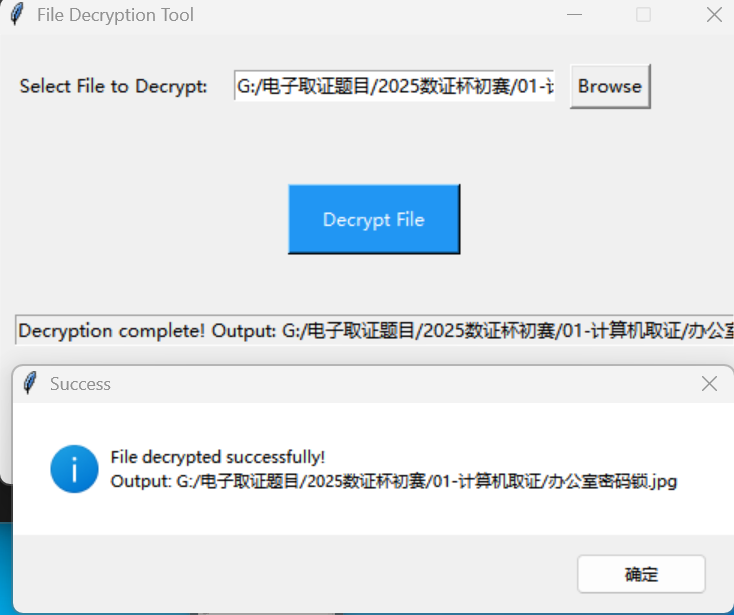
Task: Click the feather icon in File Decryption Tool title bar
Action: coord(17,15)
